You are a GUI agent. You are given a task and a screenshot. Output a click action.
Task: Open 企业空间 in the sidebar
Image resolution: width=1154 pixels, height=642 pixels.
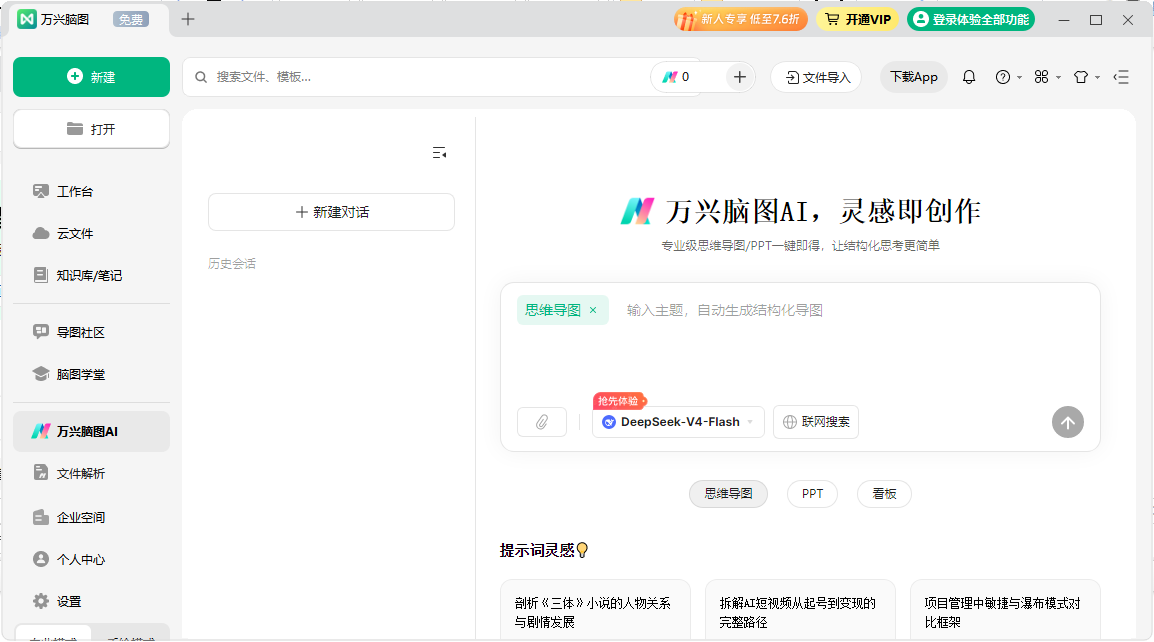[x=91, y=518]
